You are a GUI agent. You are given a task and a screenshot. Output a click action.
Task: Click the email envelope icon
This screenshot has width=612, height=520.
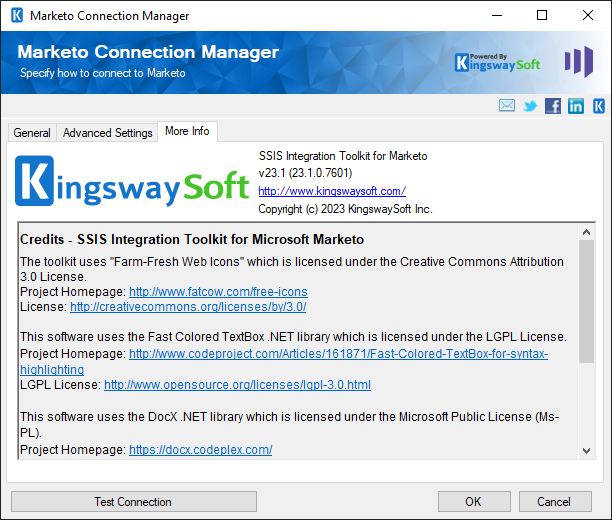pyautogui.click(x=507, y=105)
